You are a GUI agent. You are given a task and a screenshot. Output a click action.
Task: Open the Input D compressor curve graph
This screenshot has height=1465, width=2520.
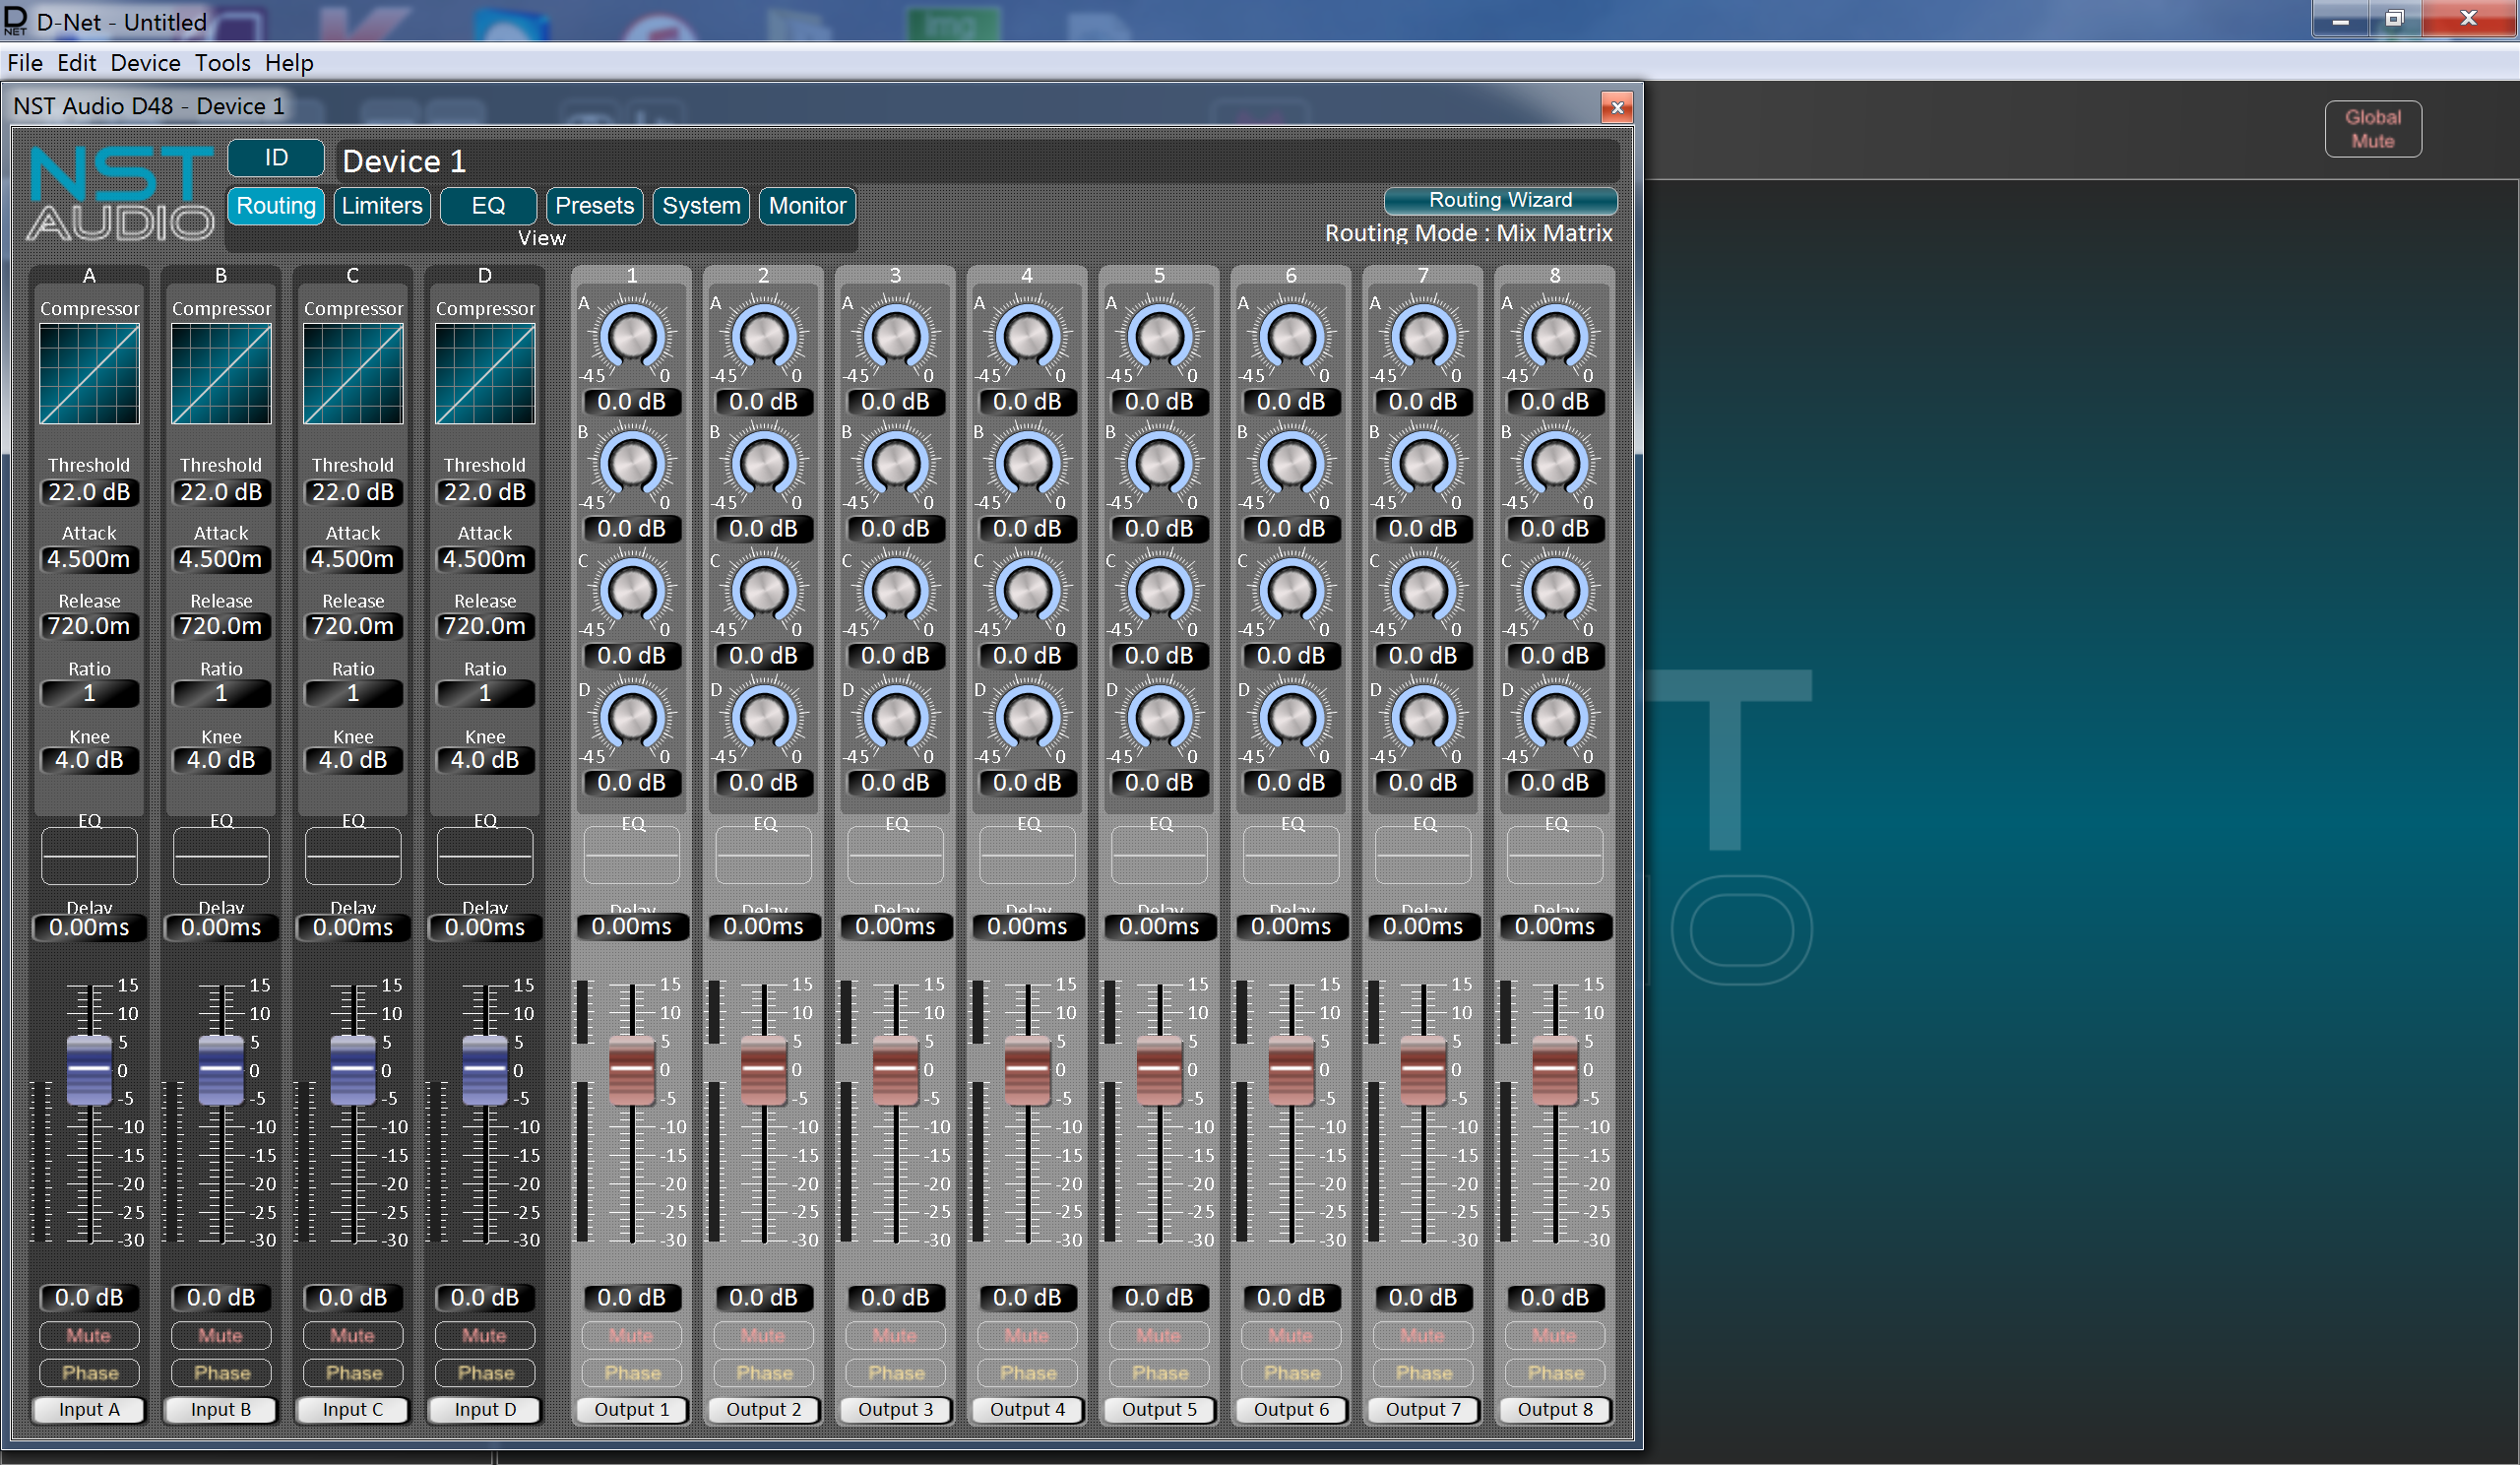tap(485, 374)
